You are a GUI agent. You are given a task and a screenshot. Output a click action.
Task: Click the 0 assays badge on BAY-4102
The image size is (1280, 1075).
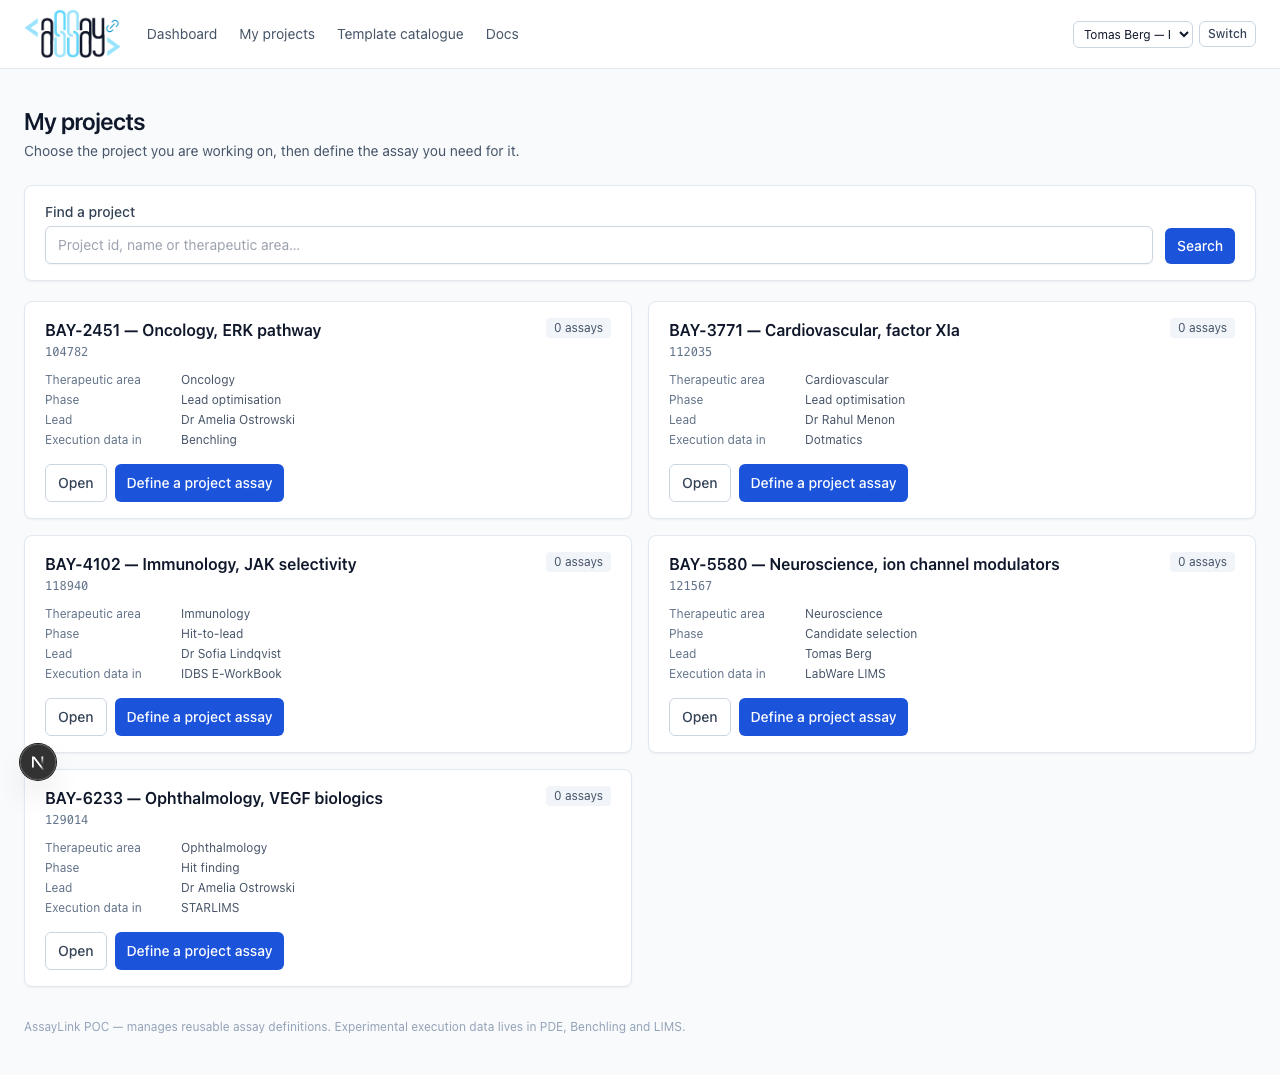click(578, 562)
